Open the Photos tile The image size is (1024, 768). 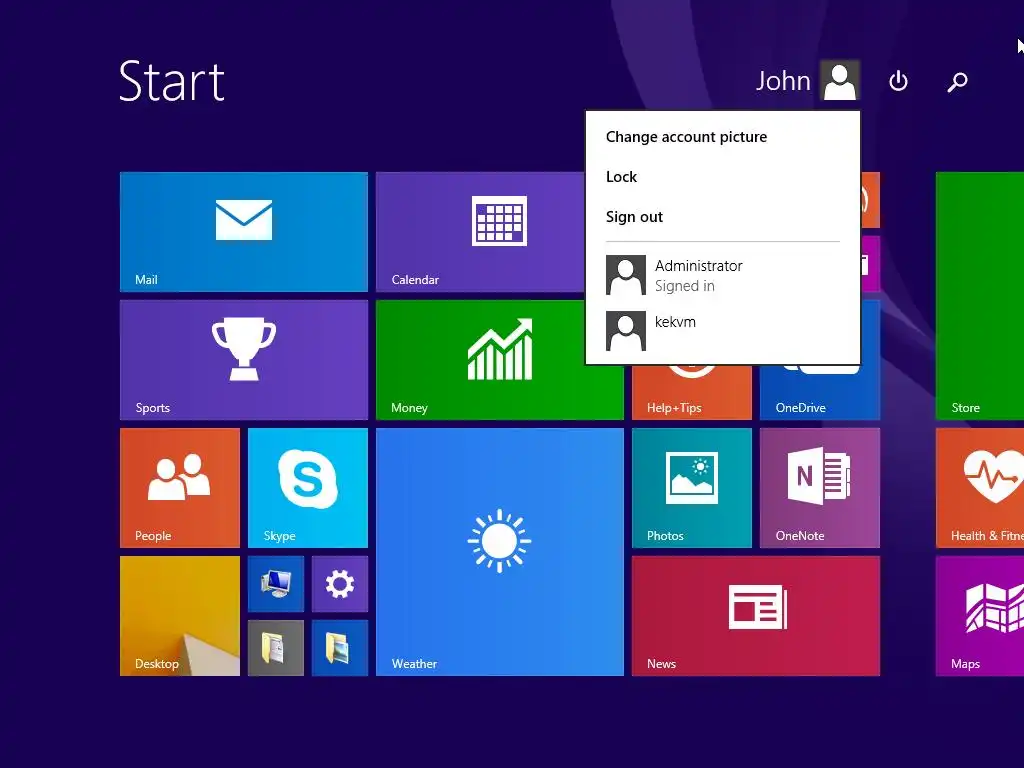coord(692,488)
